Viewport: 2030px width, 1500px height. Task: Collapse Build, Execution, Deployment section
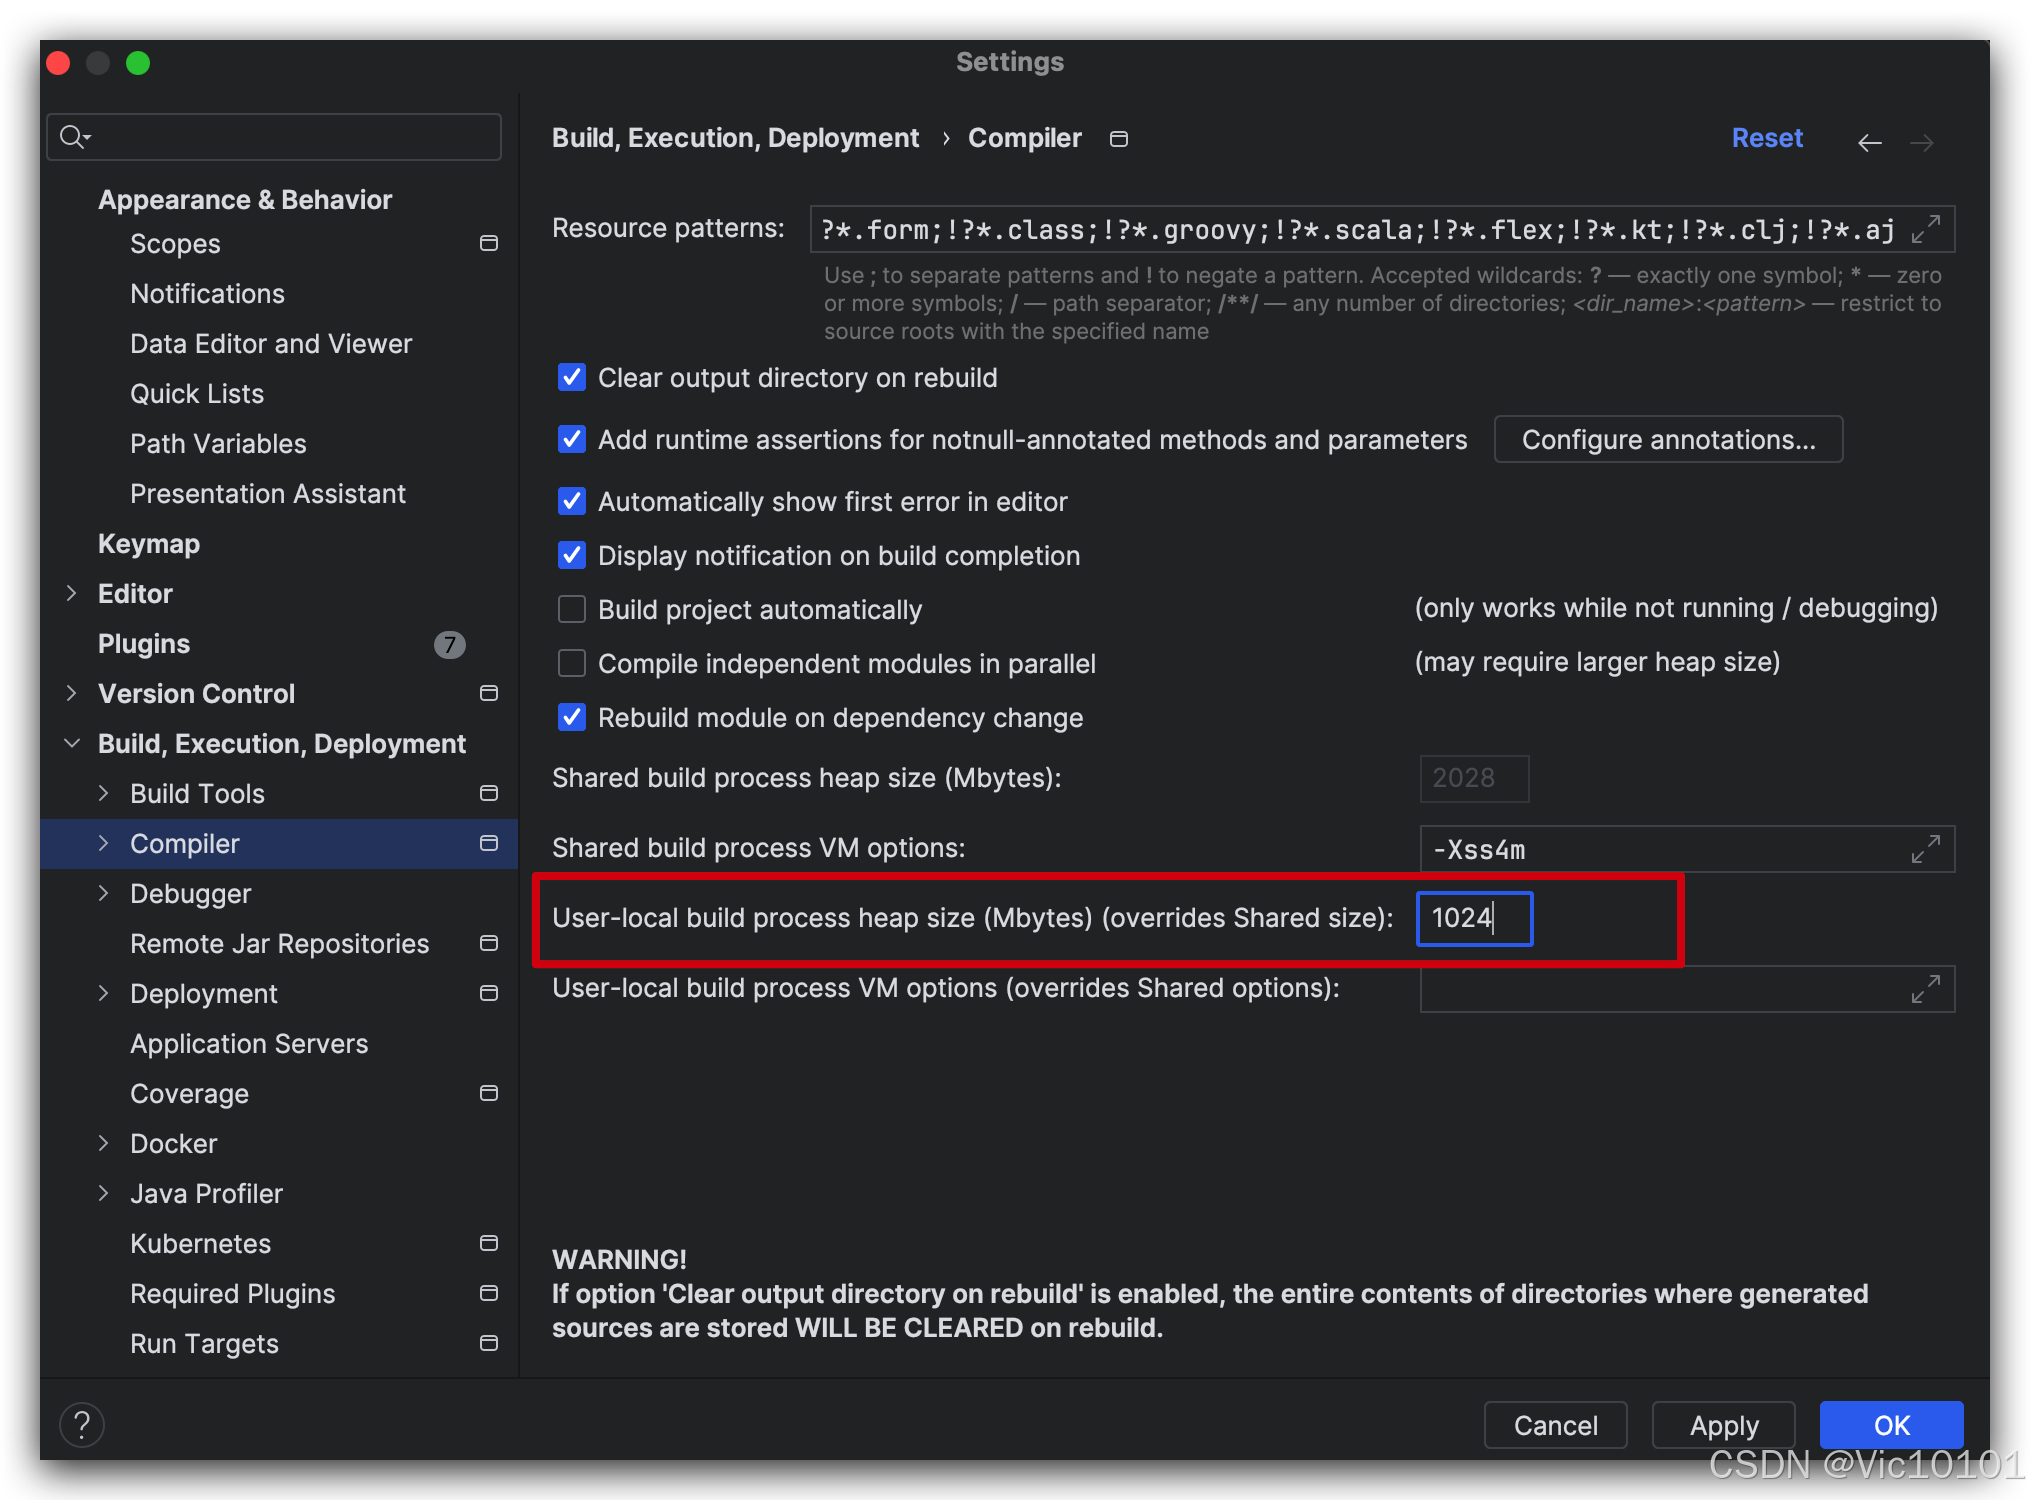pyautogui.click(x=71, y=743)
